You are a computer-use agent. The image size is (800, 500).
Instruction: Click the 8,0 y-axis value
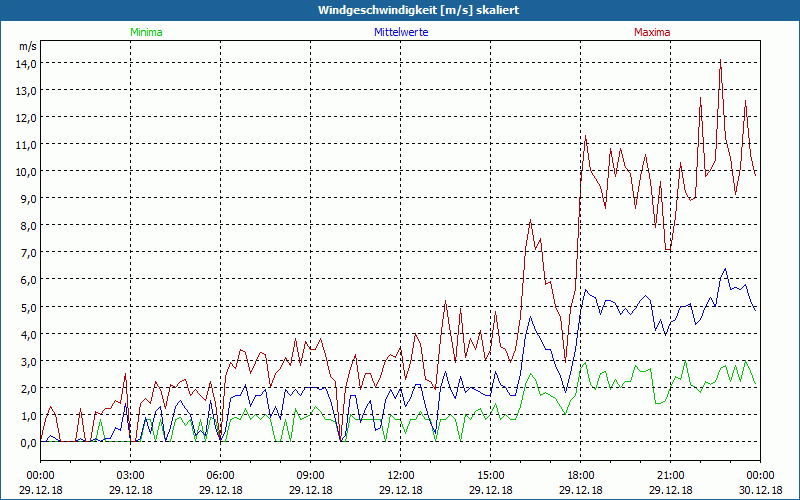28,226
